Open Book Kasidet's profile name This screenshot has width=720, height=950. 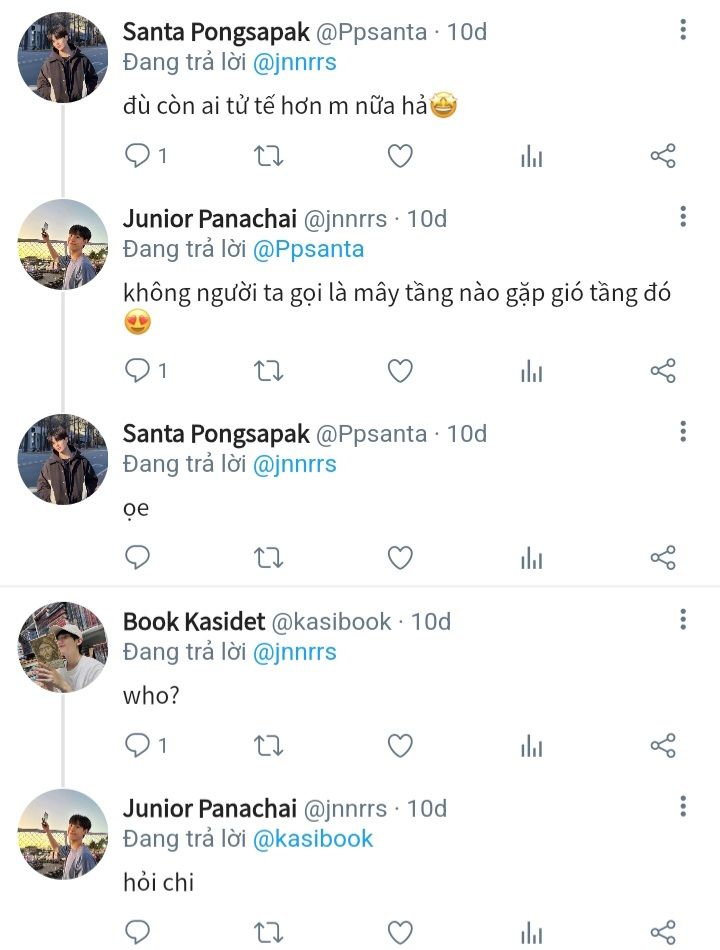point(194,621)
